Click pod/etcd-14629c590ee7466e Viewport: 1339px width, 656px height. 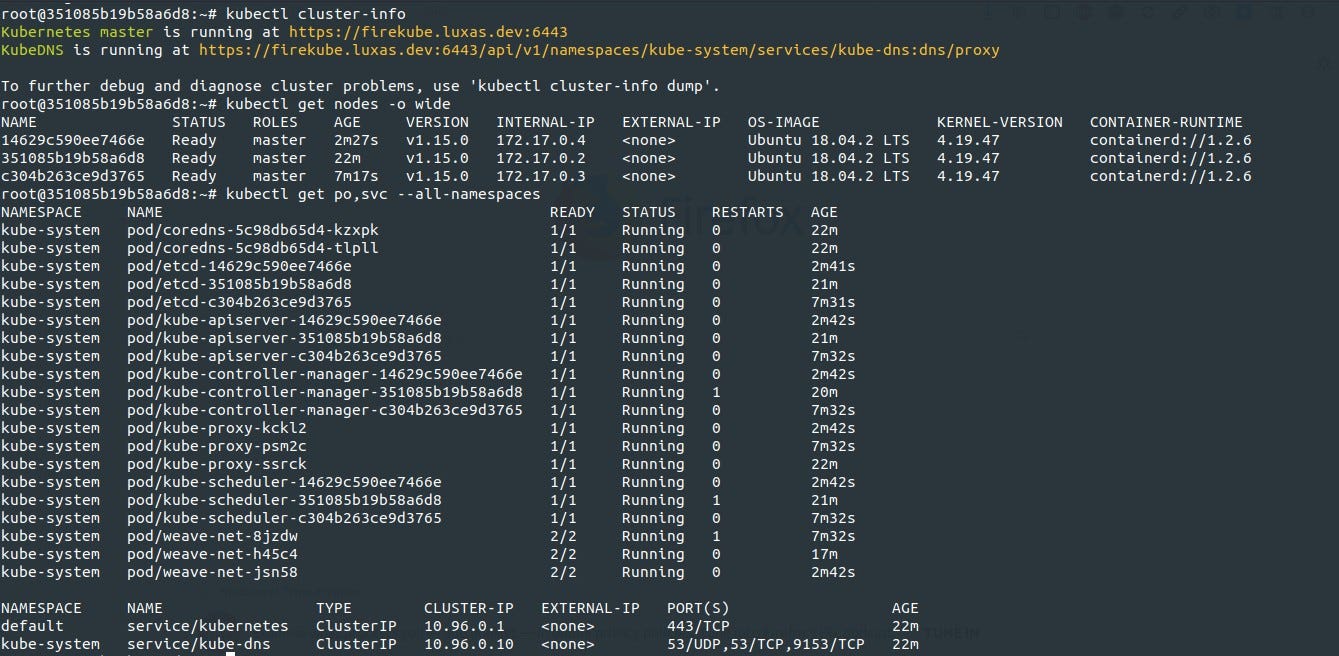pos(239,266)
